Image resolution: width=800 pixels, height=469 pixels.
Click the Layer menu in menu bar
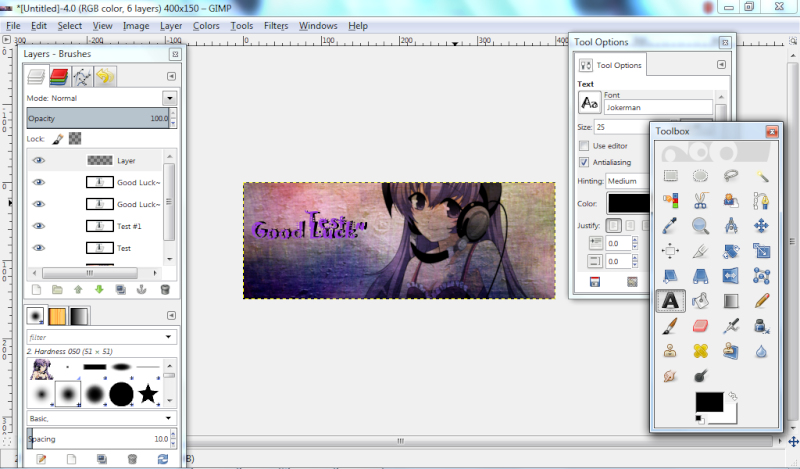pos(171,26)
